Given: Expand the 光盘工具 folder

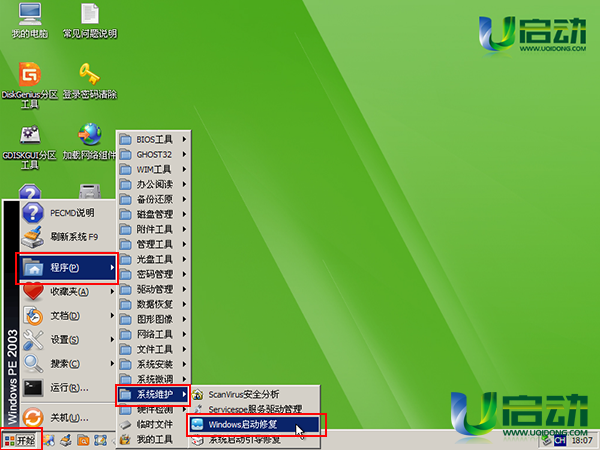Looking at the screenshot, I should pyautogui.click(x=154, y=259).
